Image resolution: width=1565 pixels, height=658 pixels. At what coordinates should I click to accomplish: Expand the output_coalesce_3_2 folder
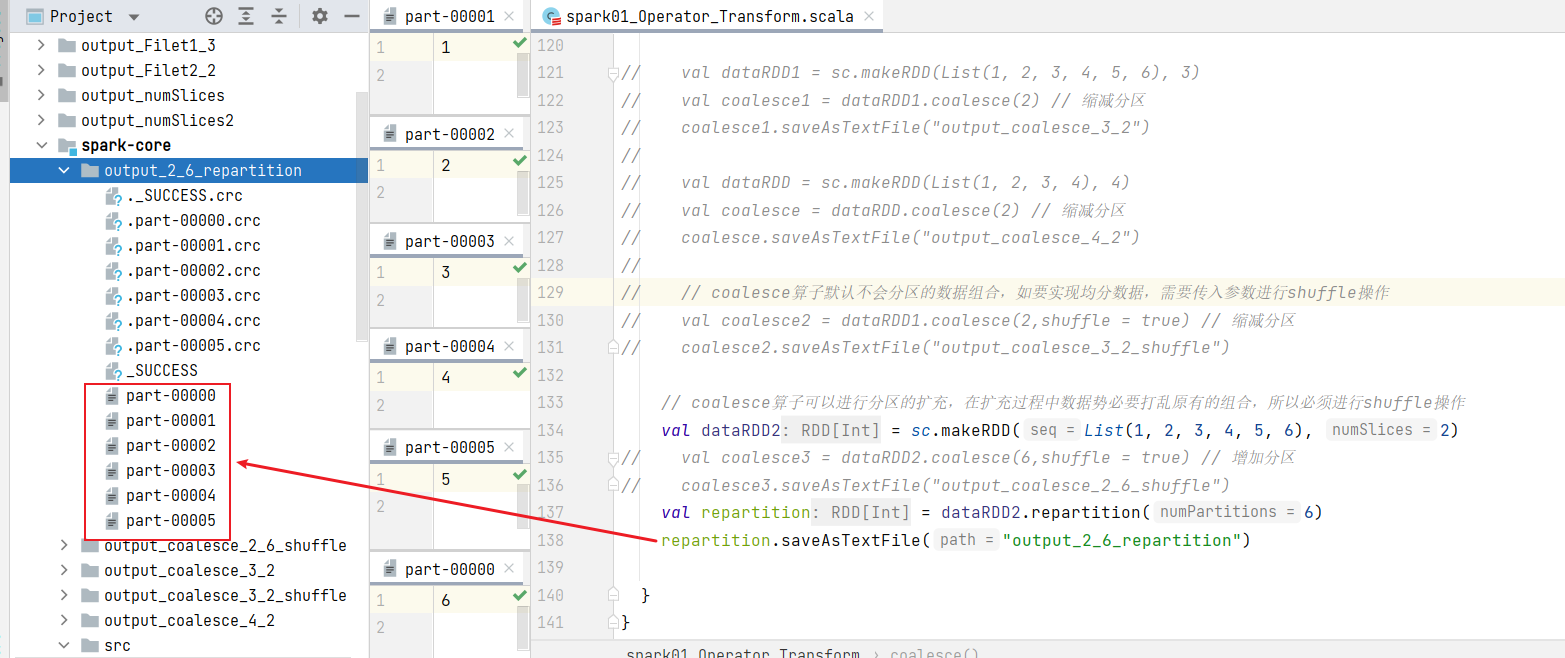click(x=64, y=570)
